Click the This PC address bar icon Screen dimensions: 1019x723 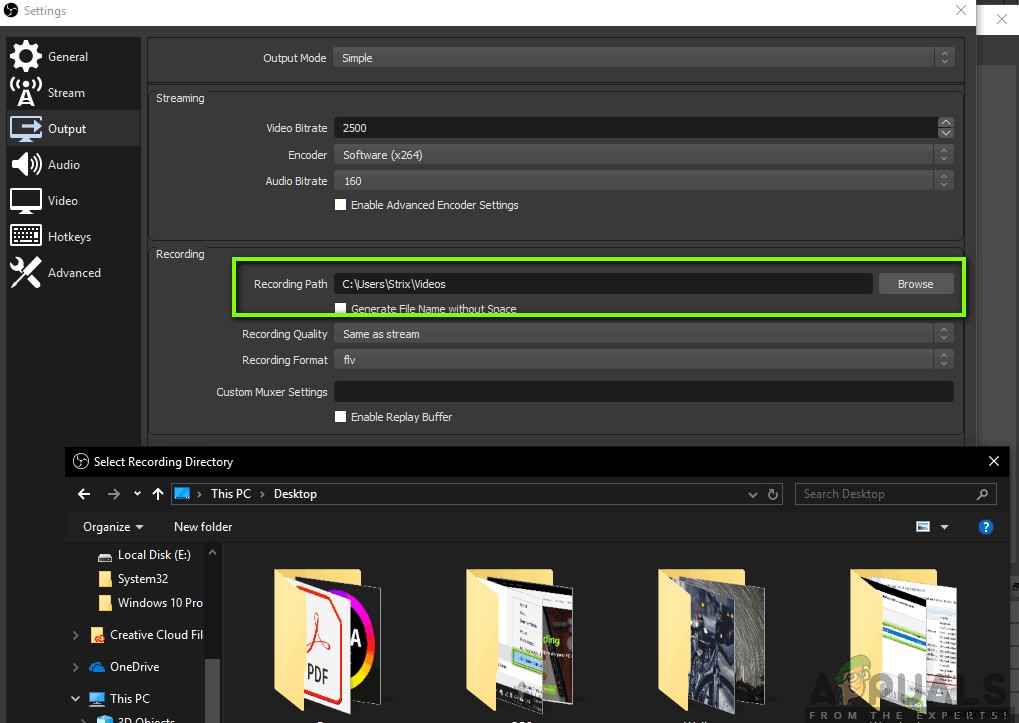(x=183, y=494)
